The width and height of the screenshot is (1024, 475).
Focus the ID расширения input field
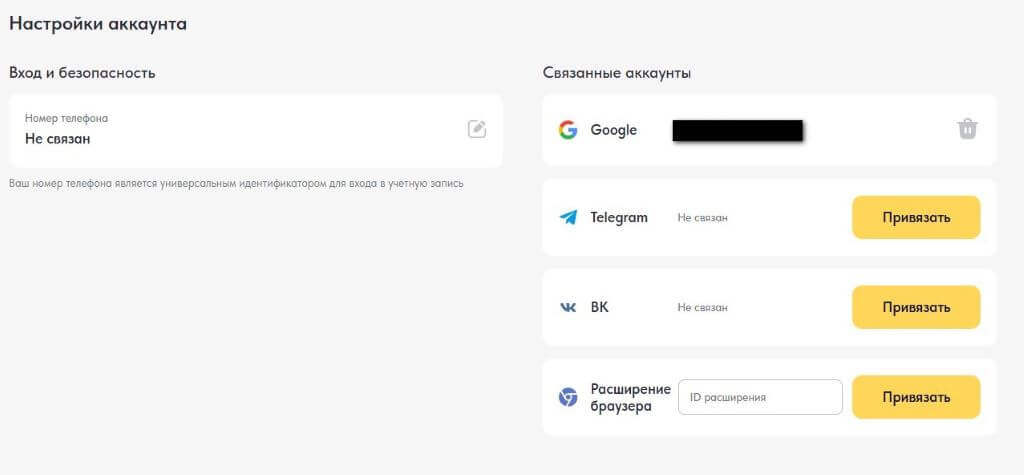[x=760, y=397]
